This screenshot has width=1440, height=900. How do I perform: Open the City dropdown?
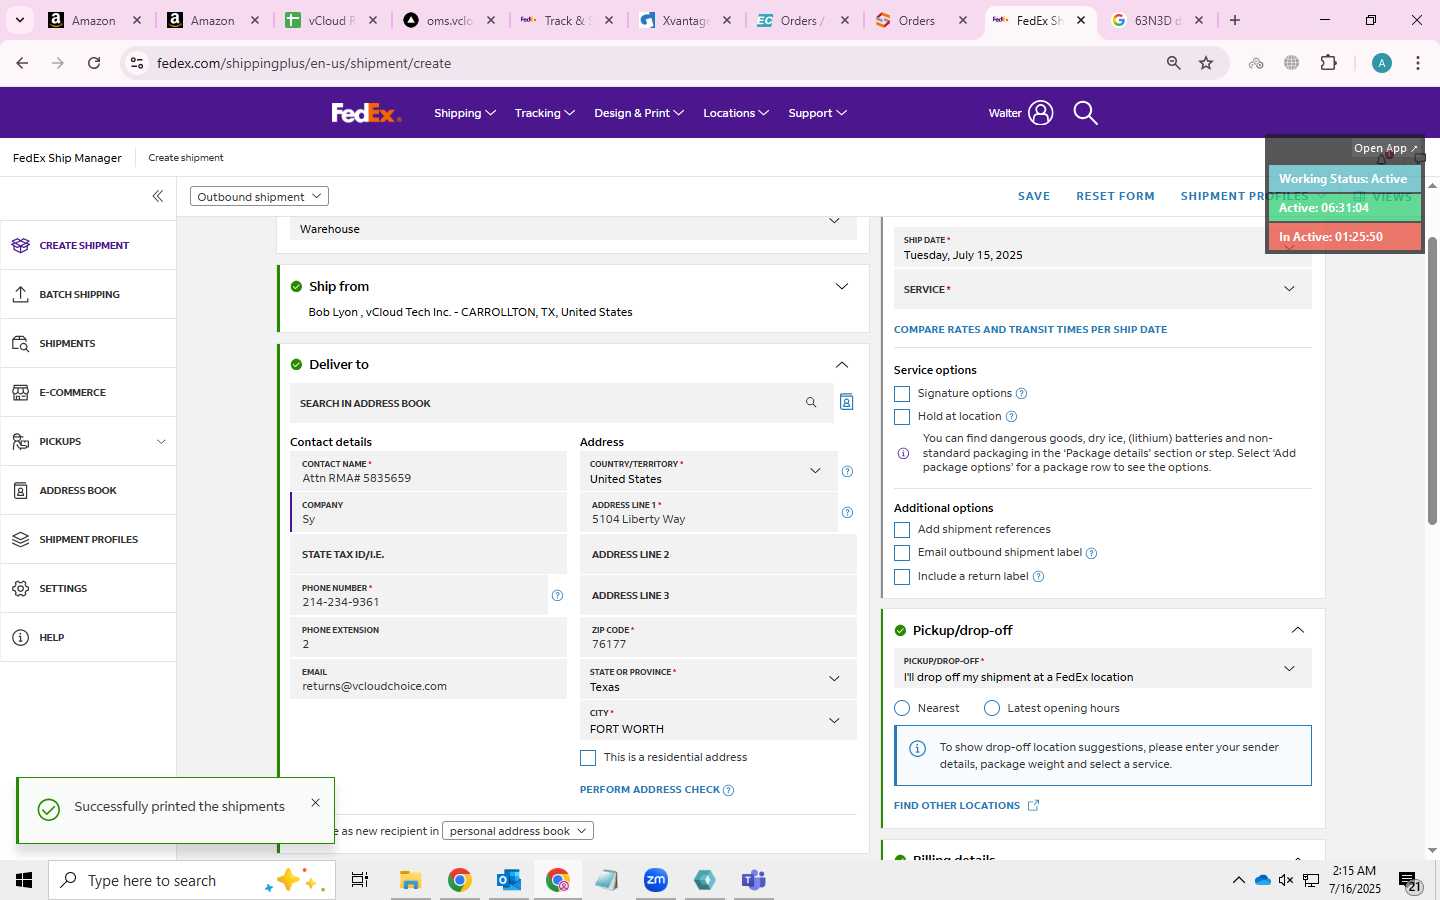pos(718,720)
